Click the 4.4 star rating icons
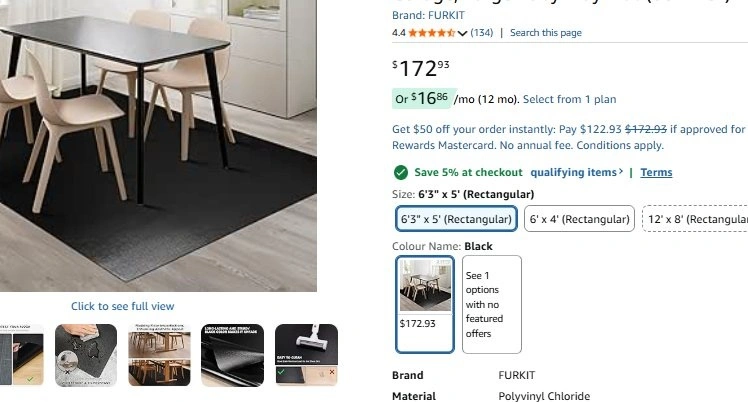The image size is (748, 402). (x=432, y=33)
